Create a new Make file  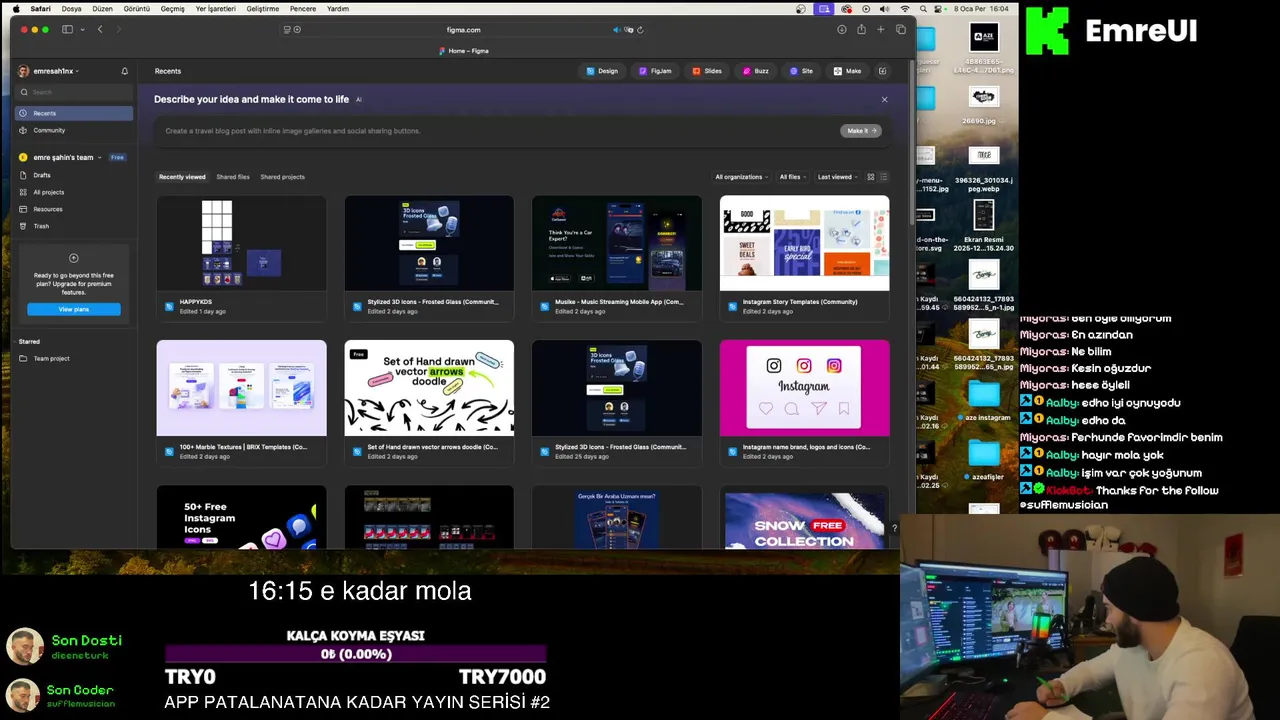click(x=847, y=71)
